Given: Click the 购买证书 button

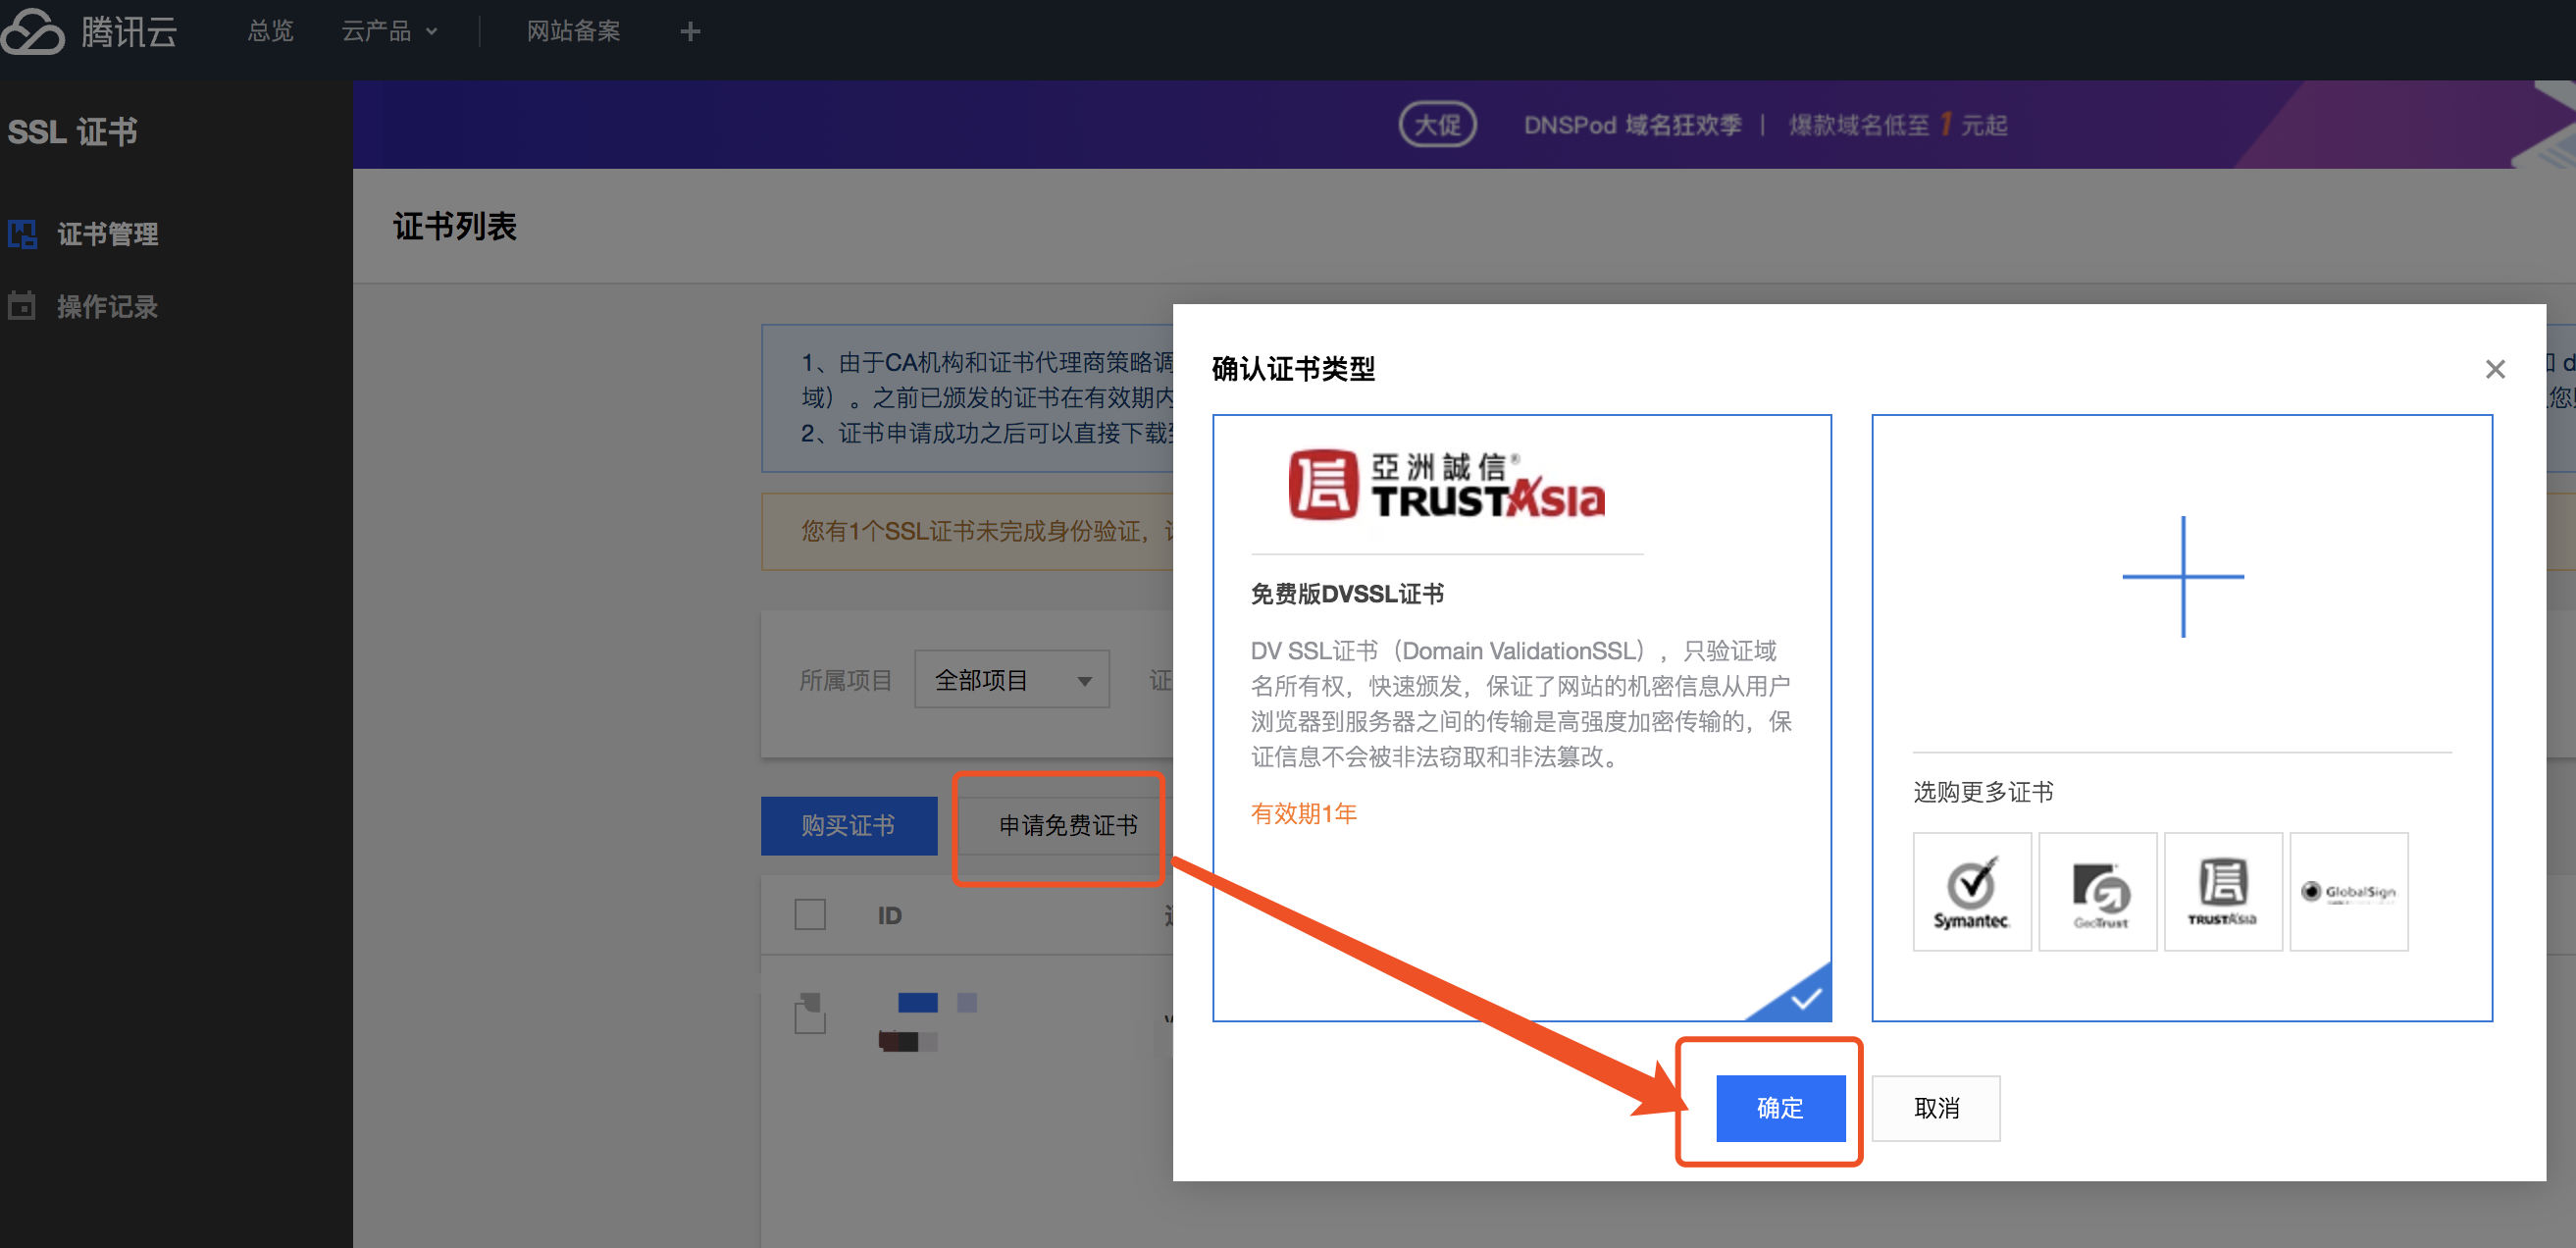Looking at the screenshot, I should point(848,825).
